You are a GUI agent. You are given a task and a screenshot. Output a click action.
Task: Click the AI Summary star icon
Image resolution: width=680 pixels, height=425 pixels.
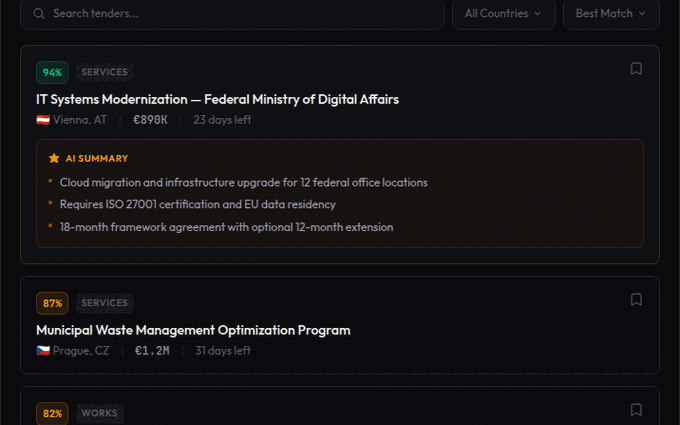[54, 158]
